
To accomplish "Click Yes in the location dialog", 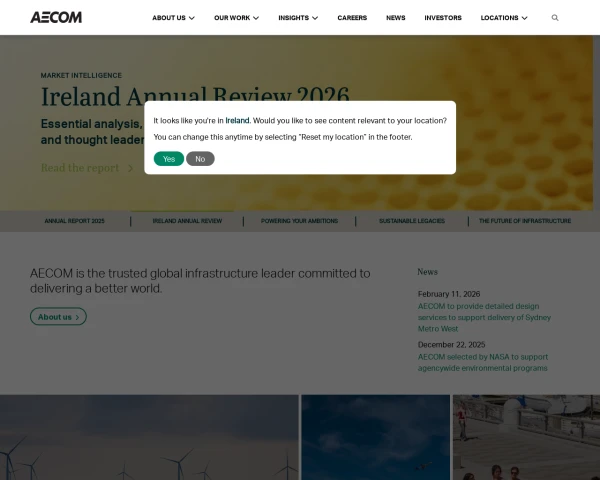I will pos(169,158).
